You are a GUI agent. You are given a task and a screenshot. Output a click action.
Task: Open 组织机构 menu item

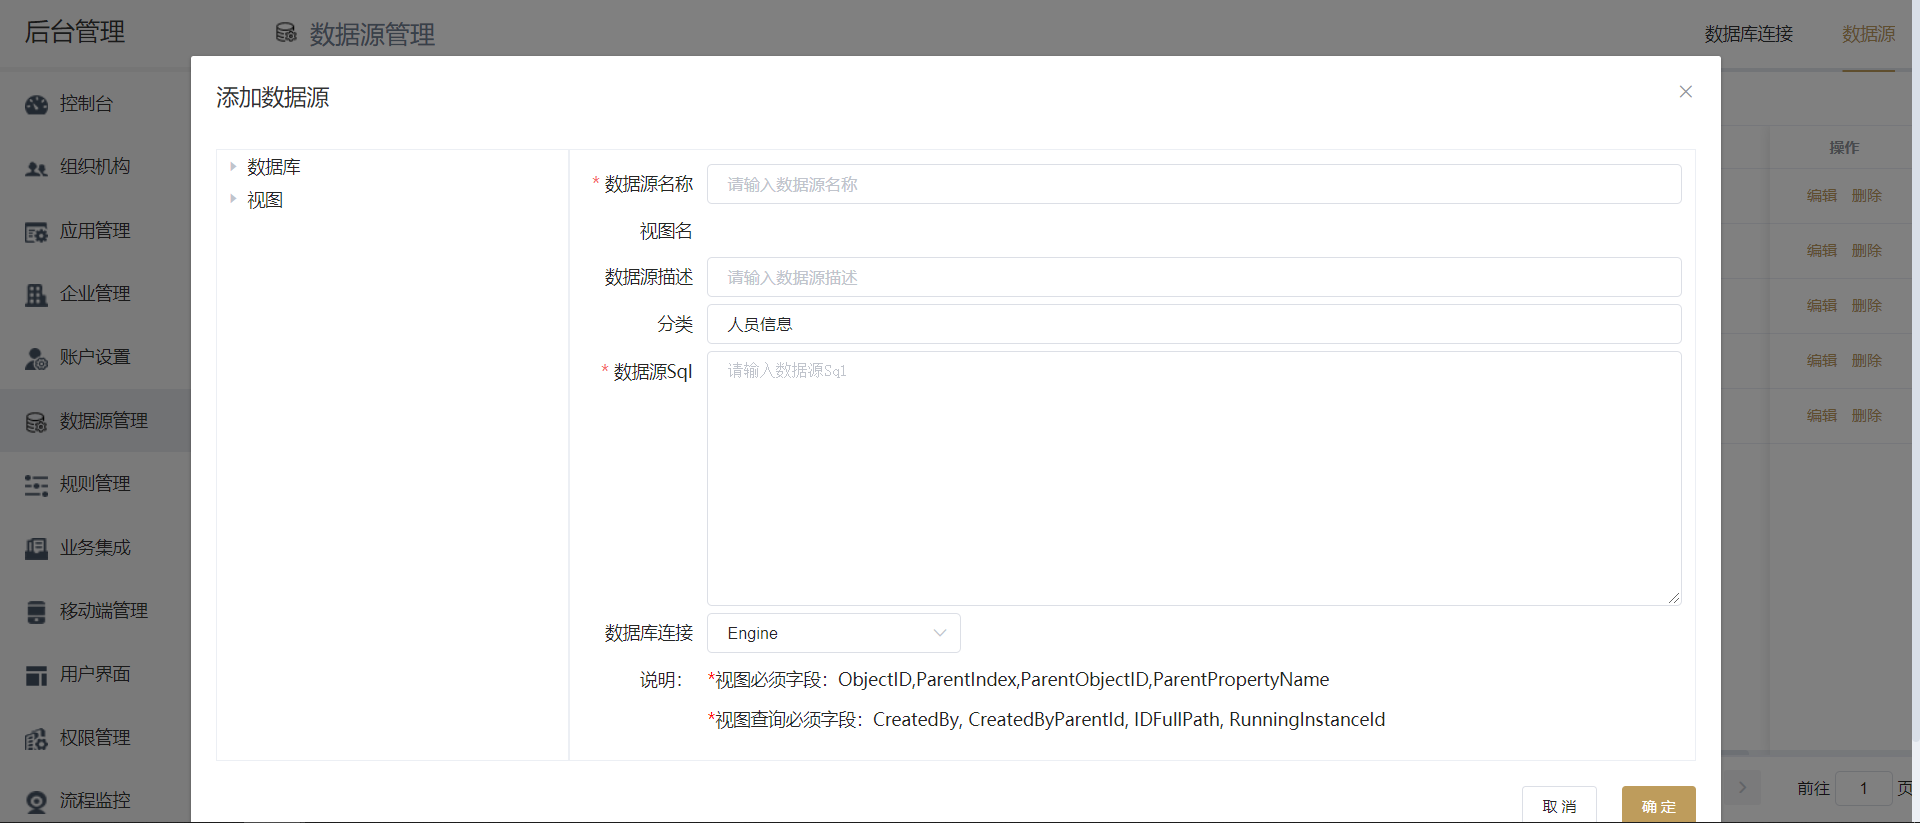click(x=95, y=167)
